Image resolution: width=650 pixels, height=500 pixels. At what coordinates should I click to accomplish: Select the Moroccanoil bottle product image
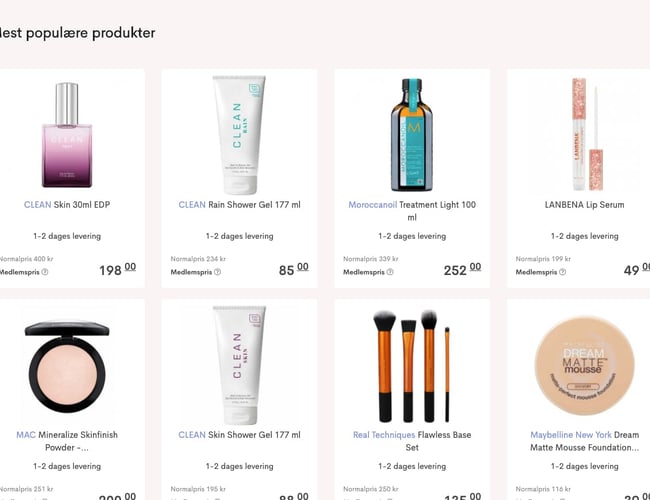tap(412, 135)
